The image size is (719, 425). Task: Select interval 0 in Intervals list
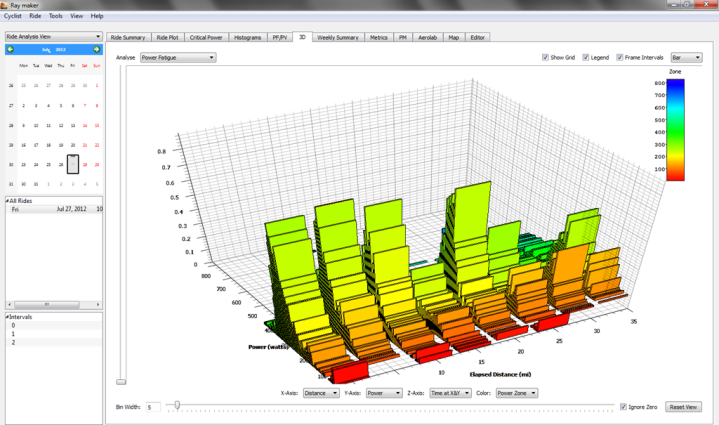[x=54, y=325]
